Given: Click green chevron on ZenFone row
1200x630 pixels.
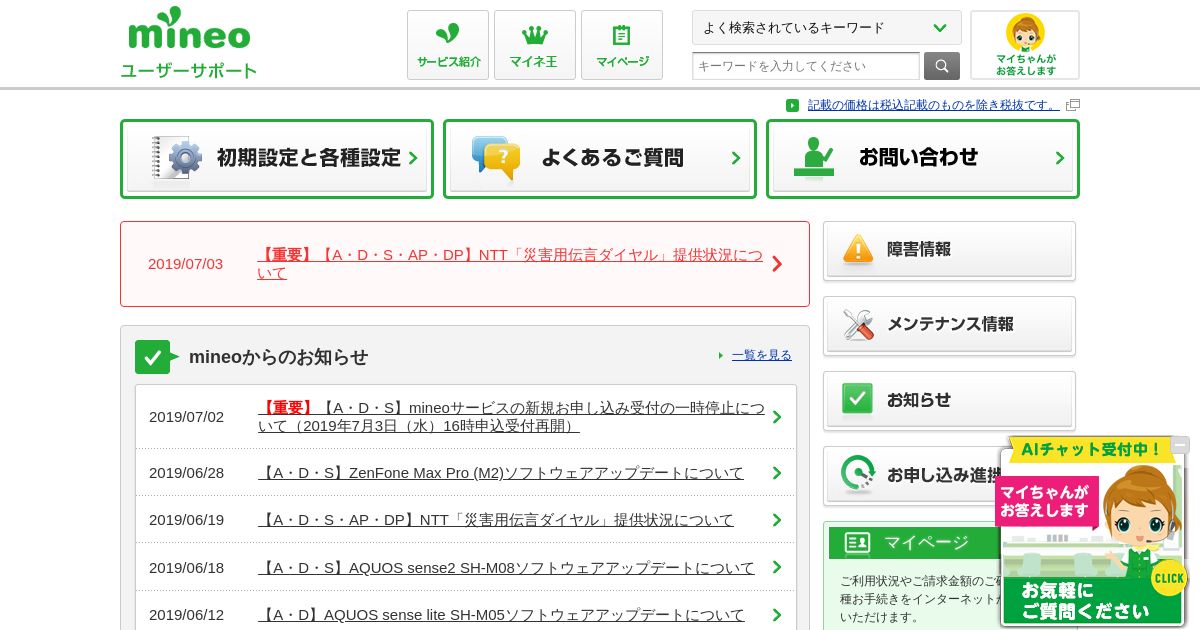Looking at the screenshot, I should coord(777,473).
